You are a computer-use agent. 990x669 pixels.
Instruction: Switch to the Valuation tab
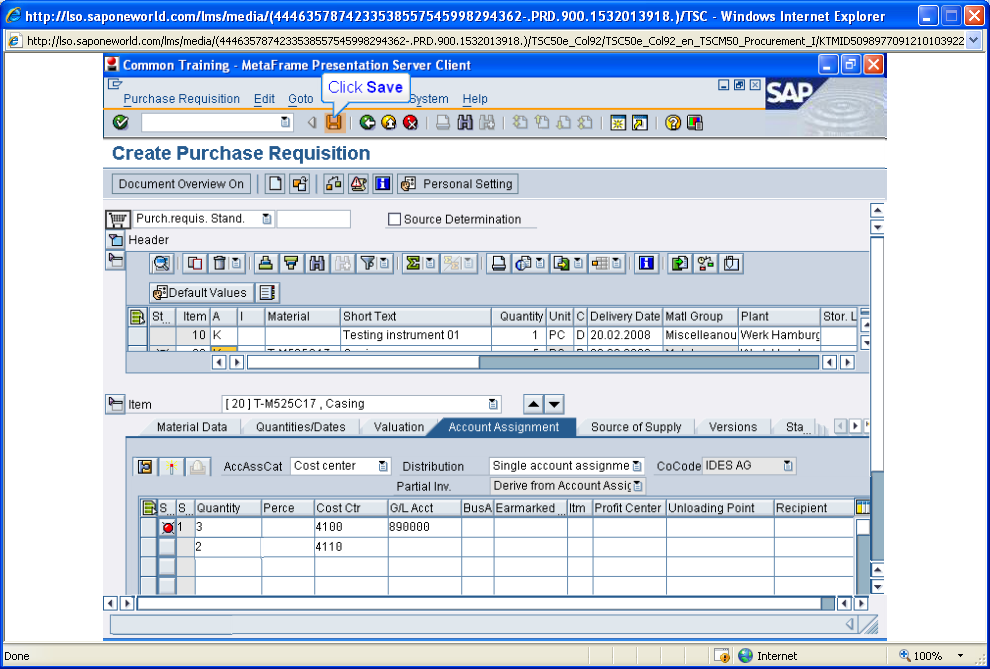click(x=398, y=427)
